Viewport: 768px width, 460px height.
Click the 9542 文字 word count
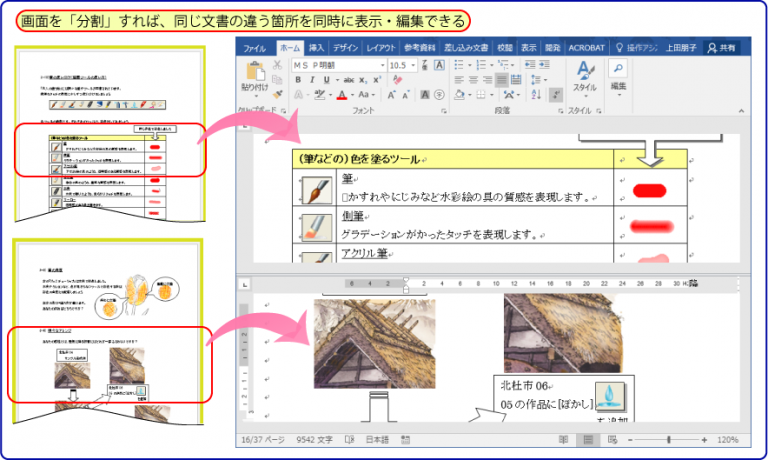point(314,440)
